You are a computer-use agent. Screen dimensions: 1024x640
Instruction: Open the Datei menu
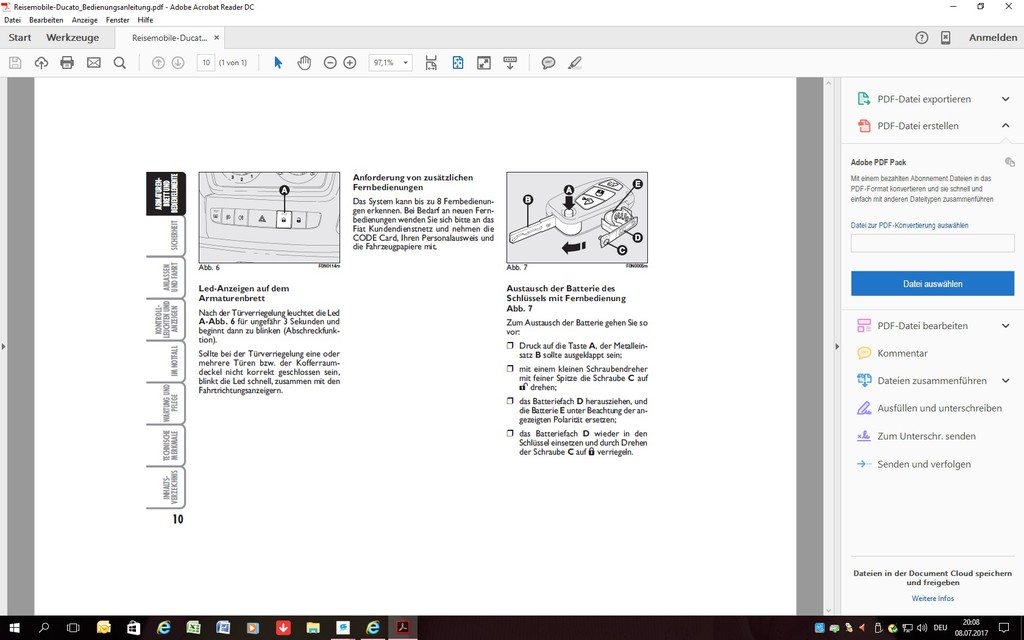(x=12, y=20)
